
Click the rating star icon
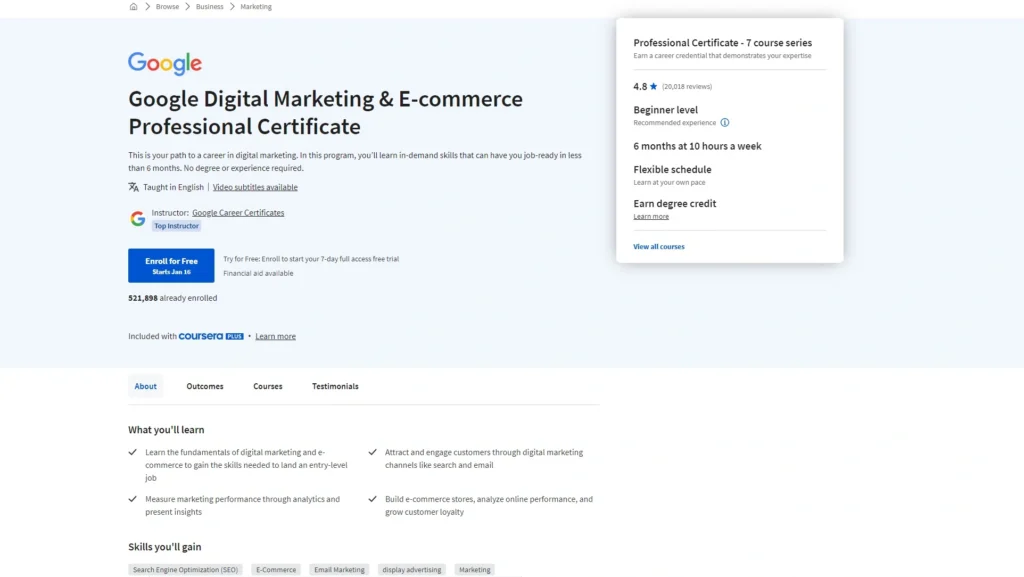653,86
